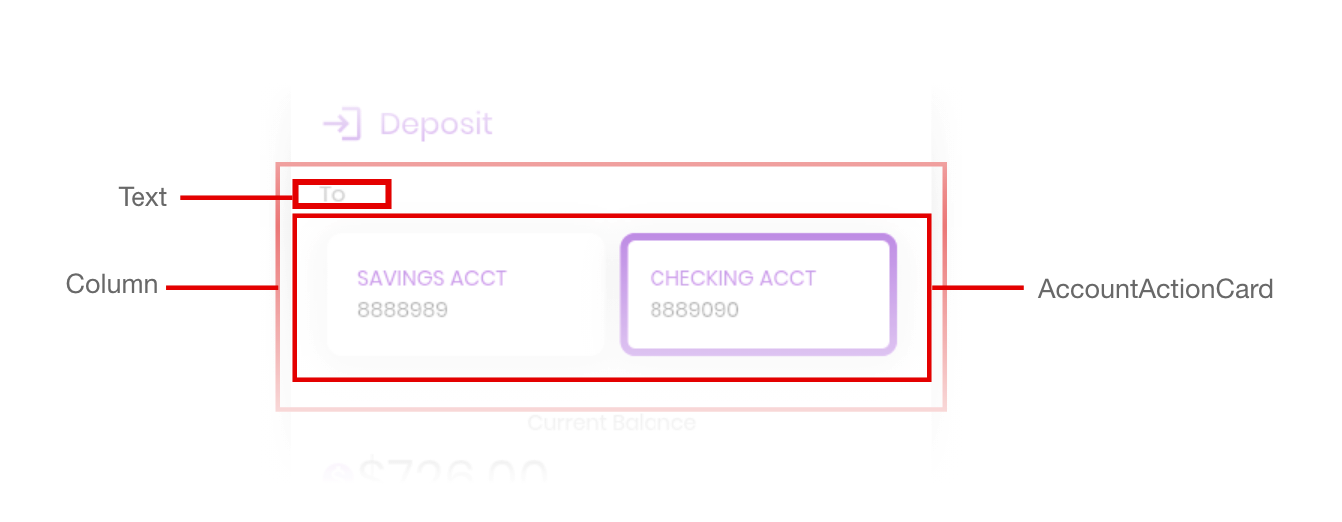Image resolution: width=1342 pixels, height=522 pixels.
Task: Click the "To" label above the cards
Action: (332, 194)
